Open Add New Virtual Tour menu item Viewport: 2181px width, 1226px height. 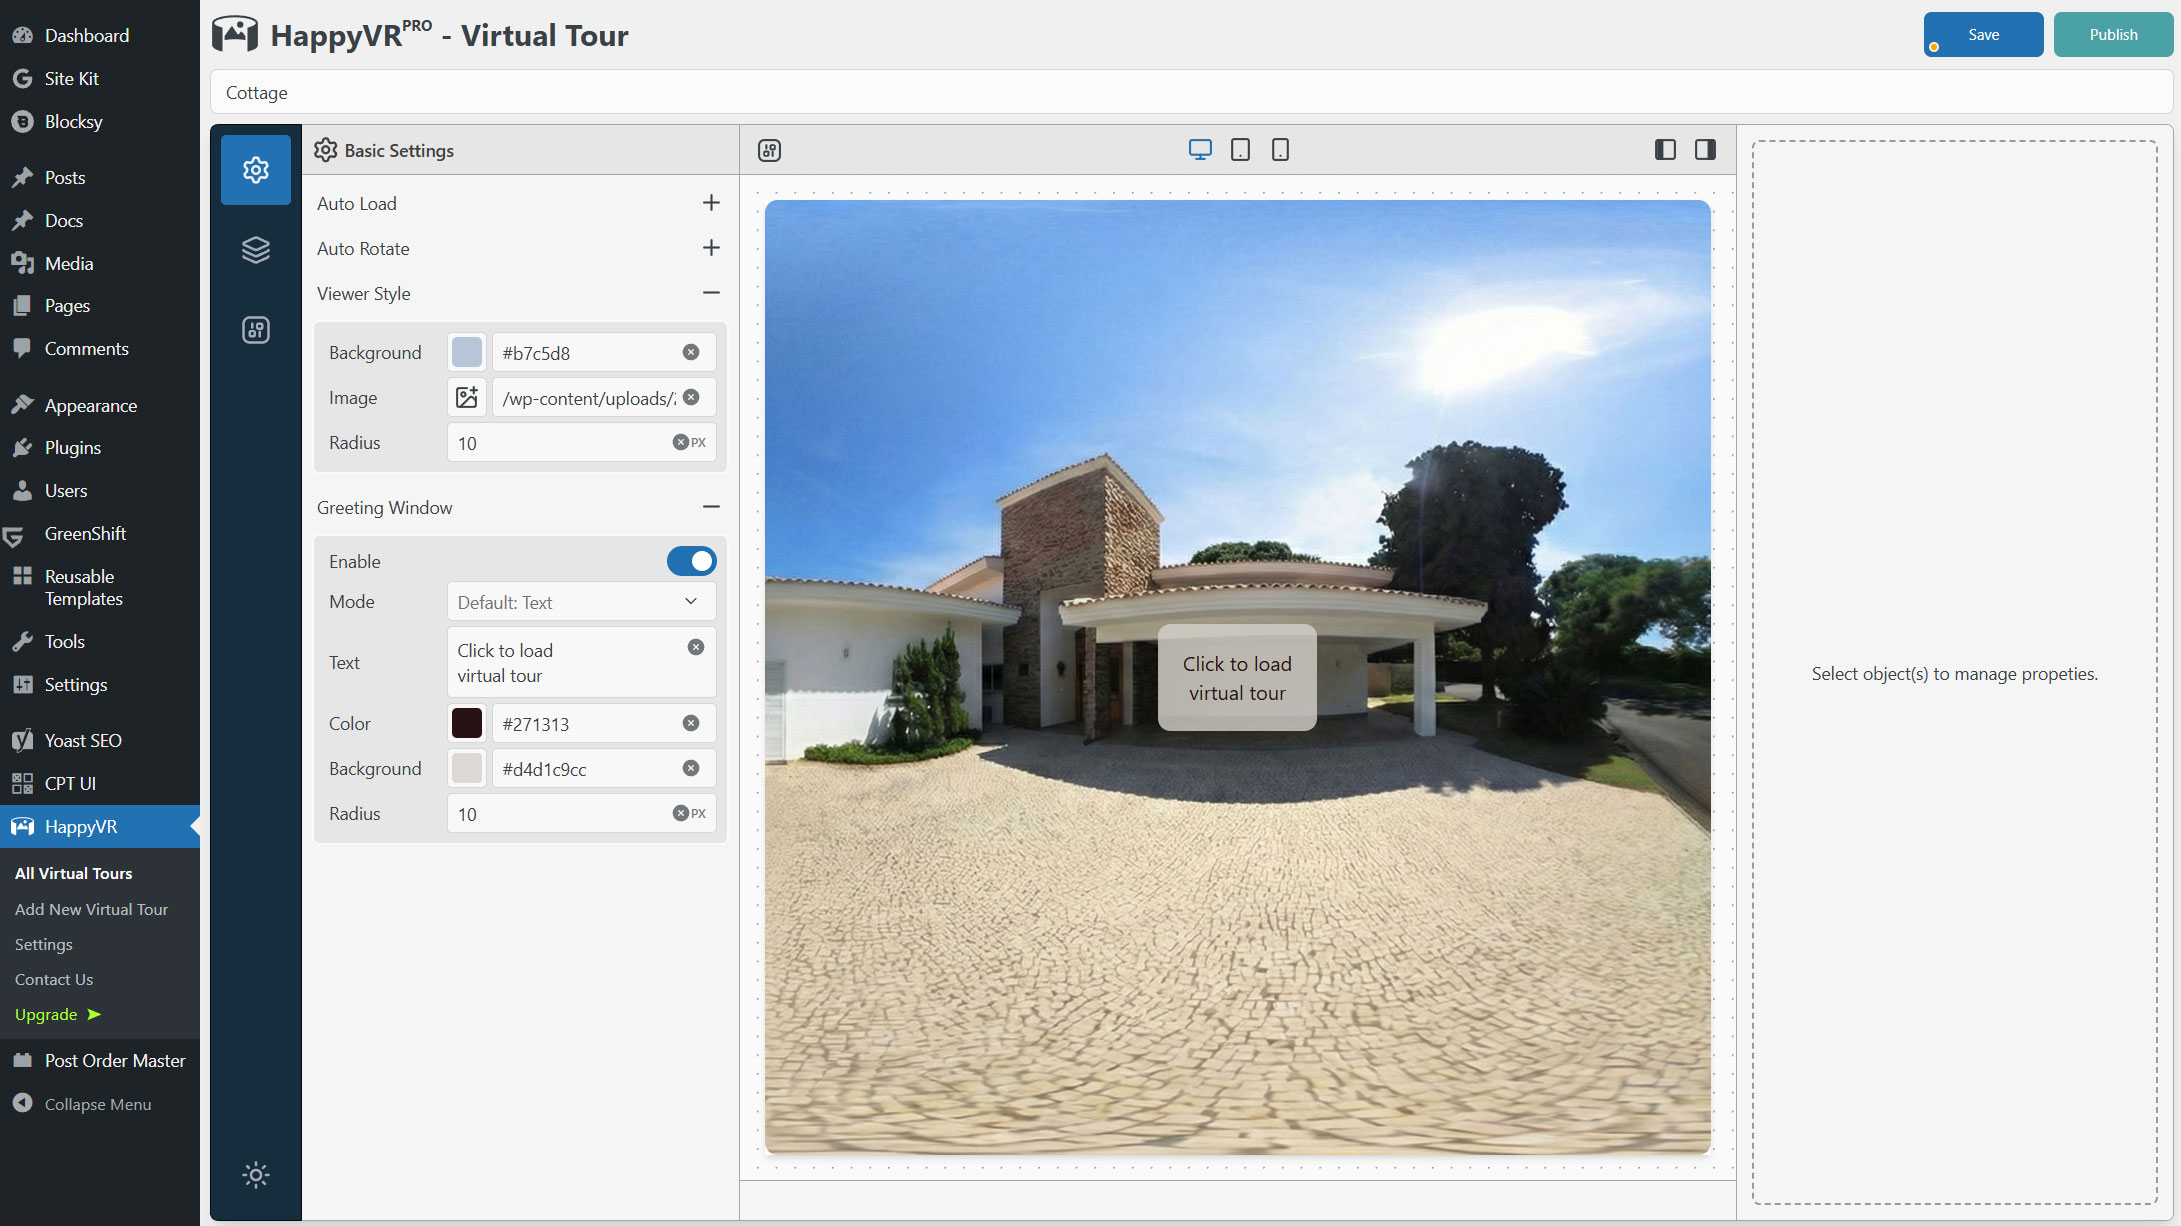[91, 909]
